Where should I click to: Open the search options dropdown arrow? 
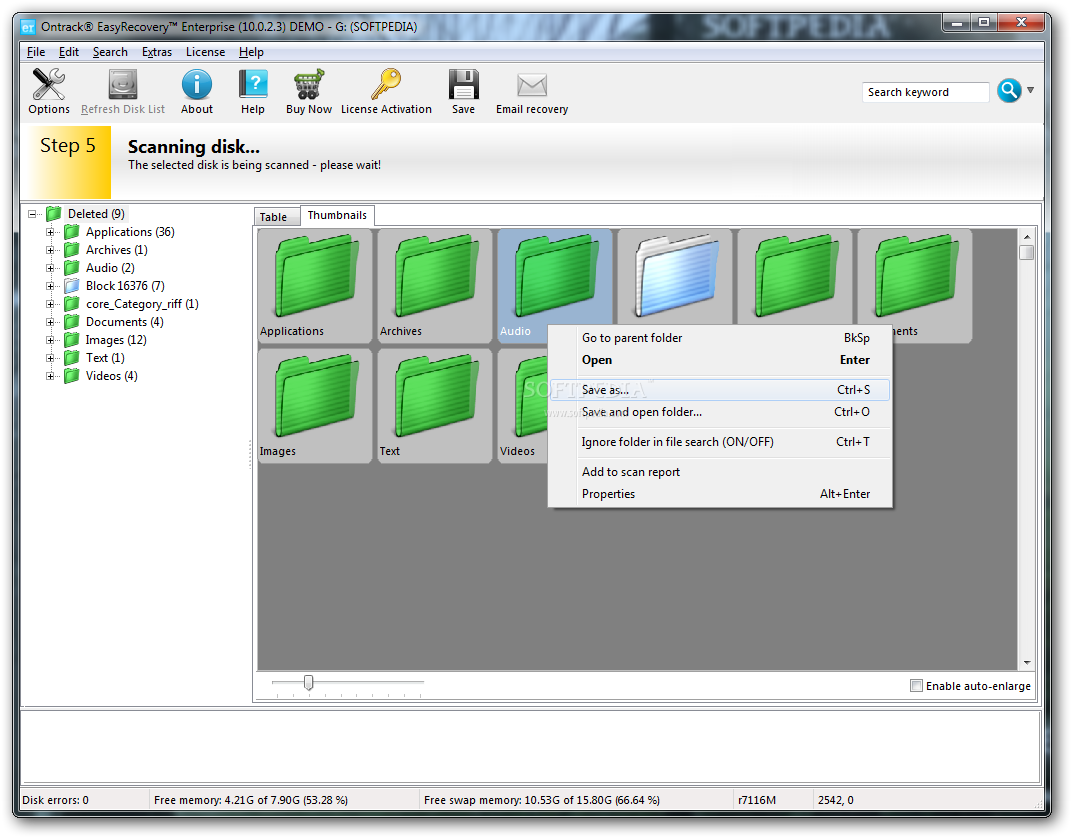click(1030, 90)
